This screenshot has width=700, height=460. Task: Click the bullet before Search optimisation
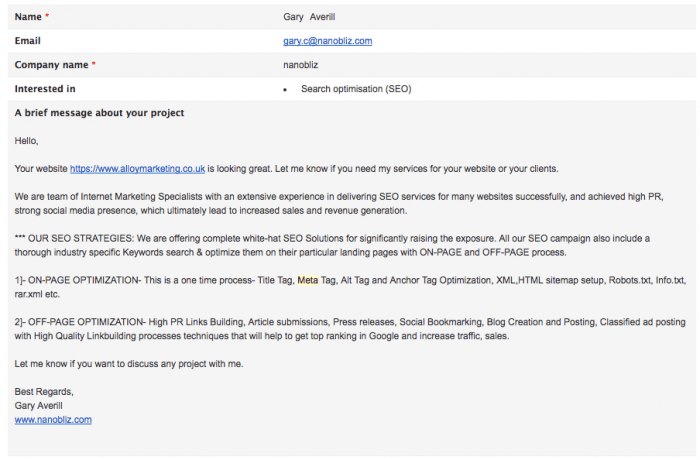pyautogui.click(x=285, y=90)
